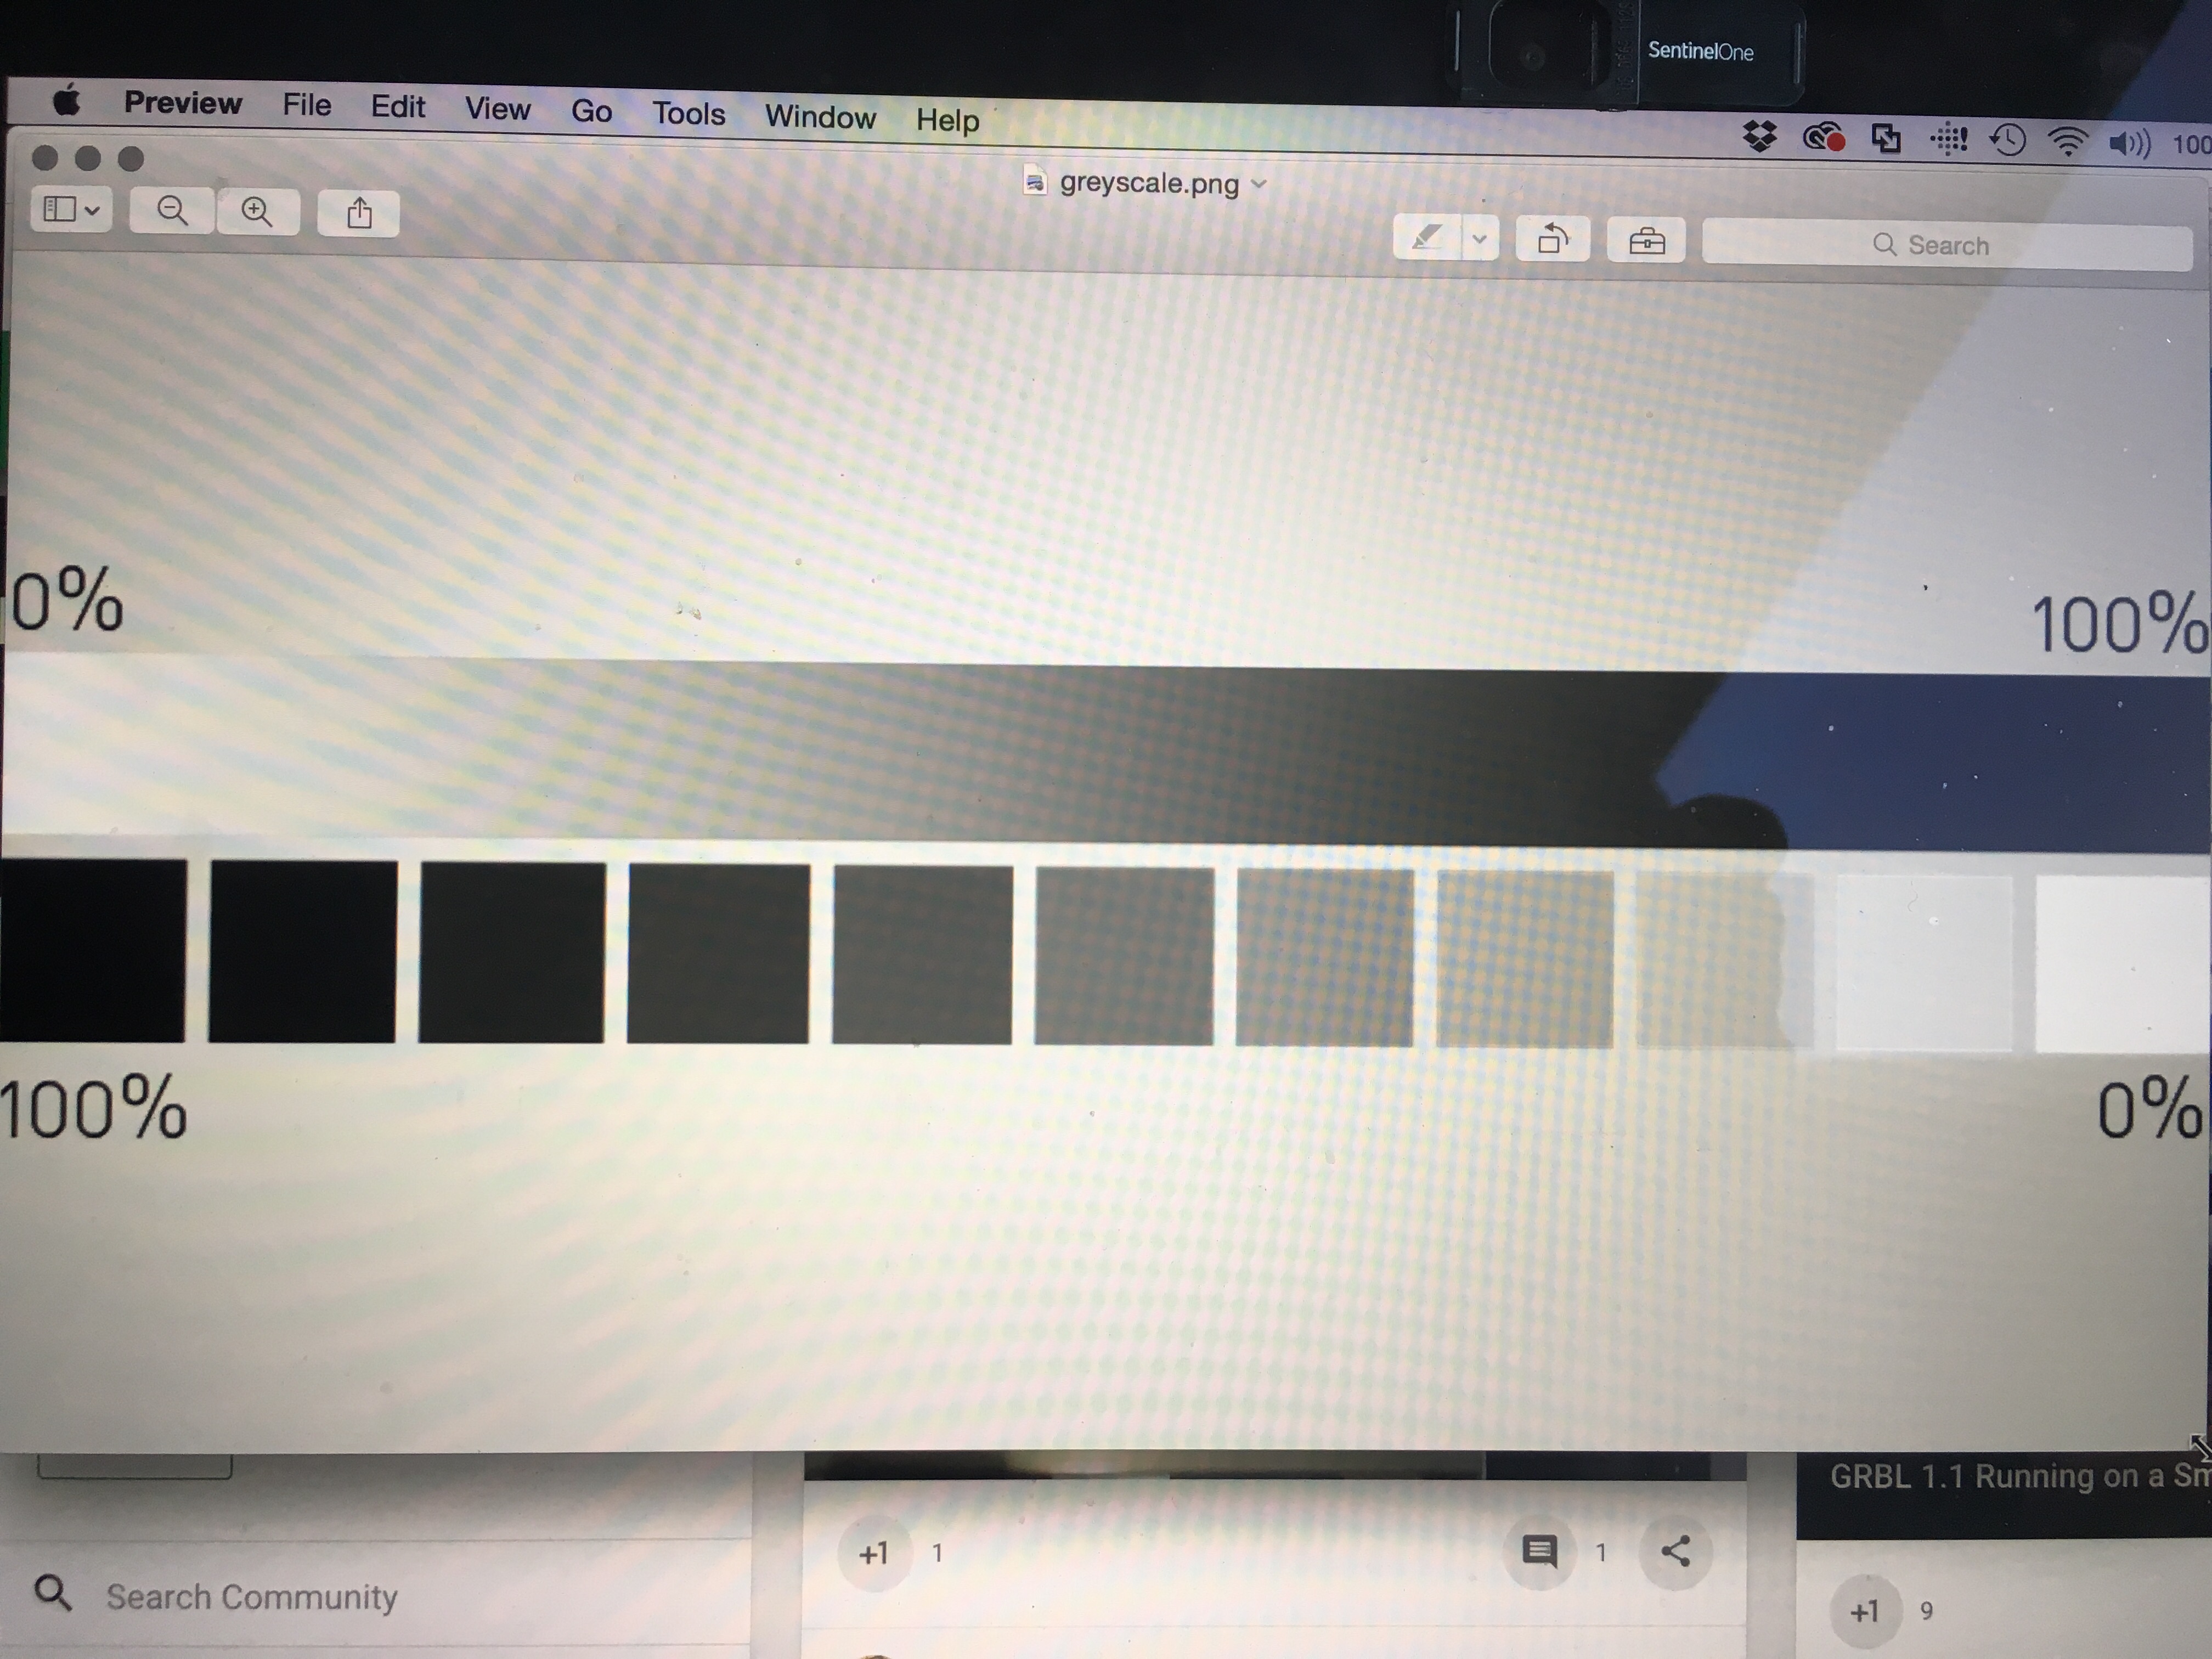2212x1659 pixels.
Task: Open the Time Machine menu bar icon
Action: tap(2008, 140)
